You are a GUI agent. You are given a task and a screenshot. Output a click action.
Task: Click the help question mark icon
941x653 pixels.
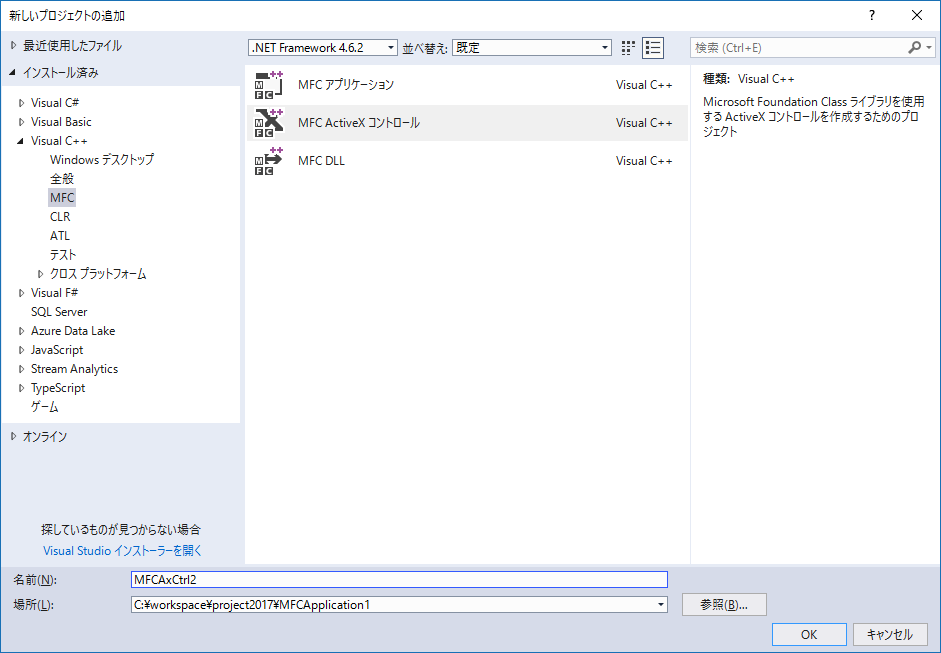pos(871,14)
